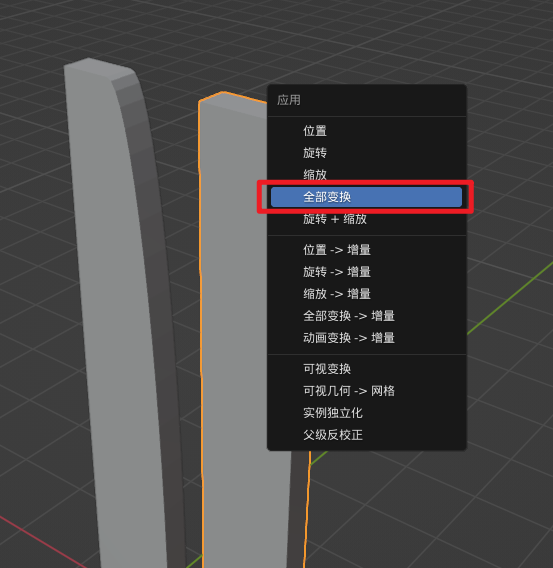Choose 缩放 in the Apply menu
Screen dimensions: 553x568
[366, 175]
